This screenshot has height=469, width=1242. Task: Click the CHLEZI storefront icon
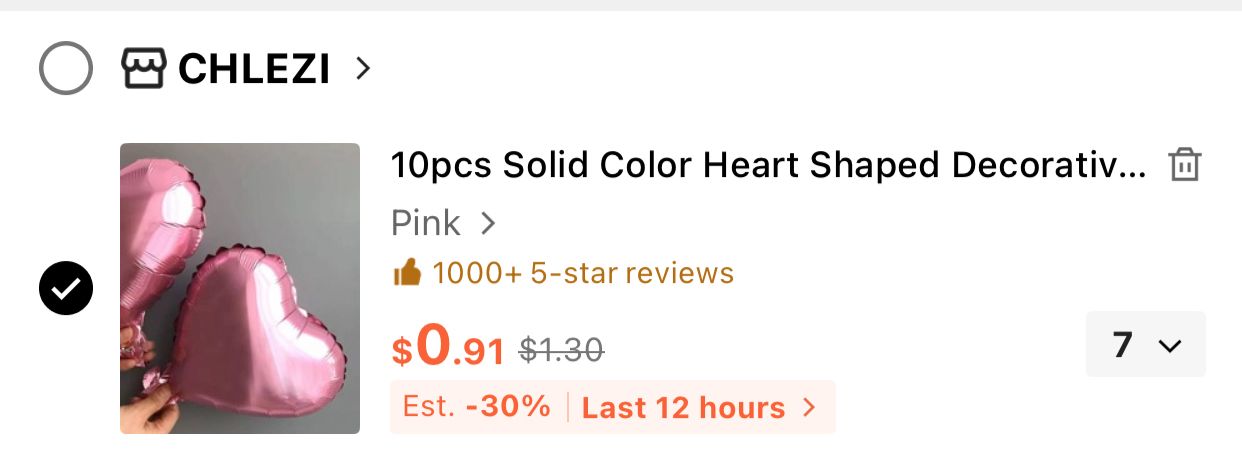click(143, 69)
